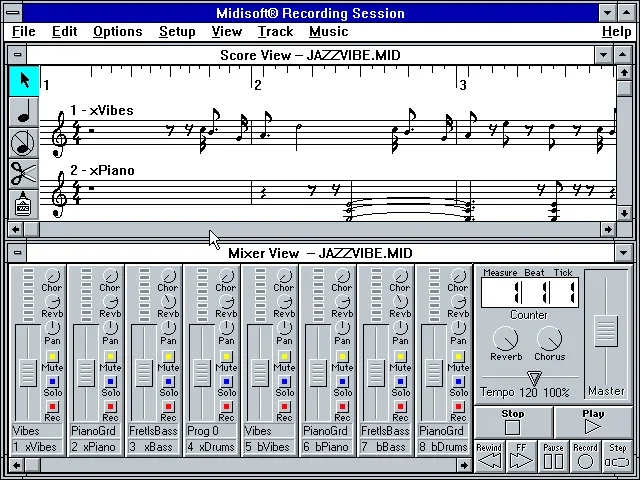Adjust the global Chorus knob
The height and width of the screenshot is (480, 640).
click(x=549, y=338)
